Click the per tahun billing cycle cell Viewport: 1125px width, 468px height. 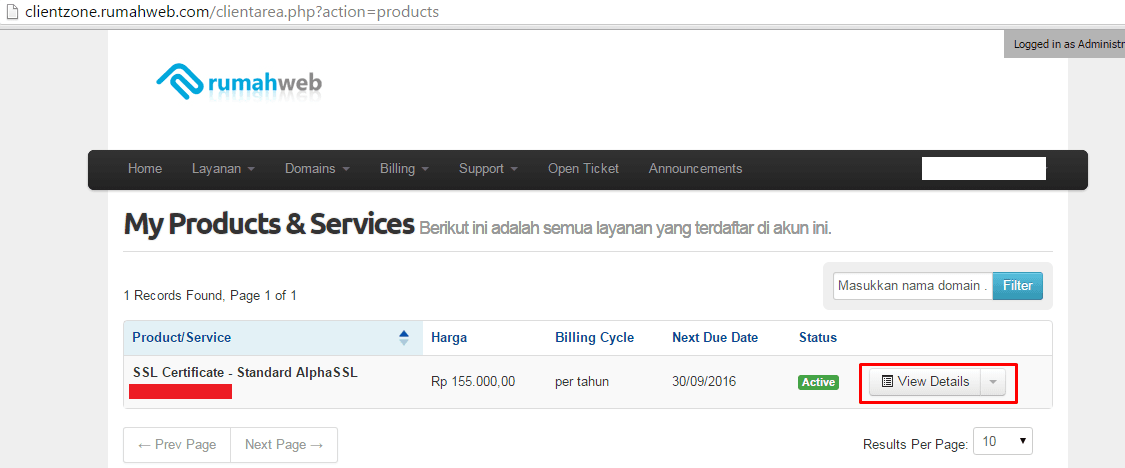tap(582, 382)
